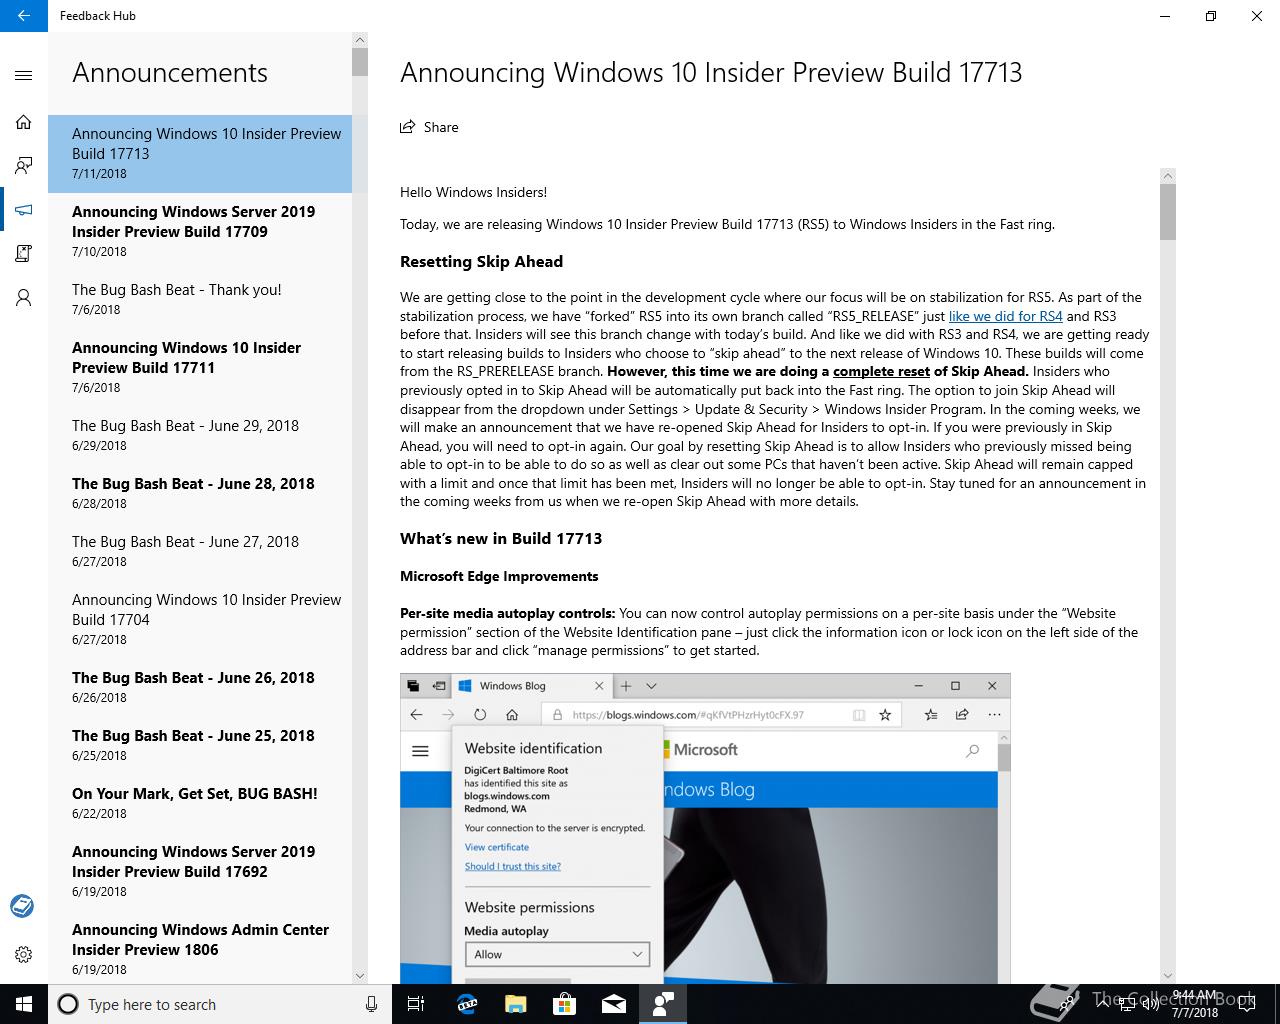Open Insider Preview Build 17711 announcement
1280x1024 pixels.
[200, 367]
